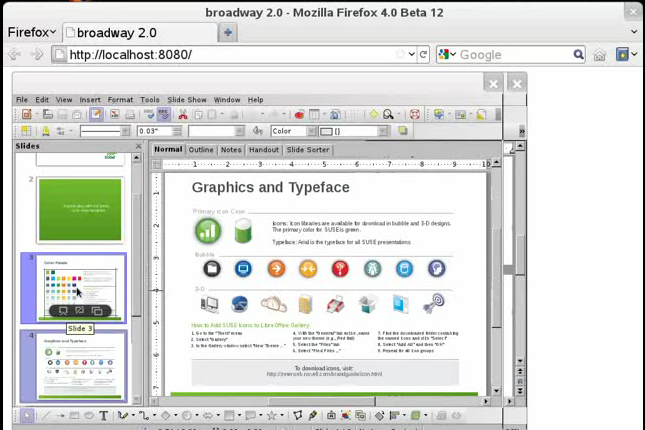Click the Cut scissors icon
The height and width of the screenshot is (430, 645).
(183, 114)
